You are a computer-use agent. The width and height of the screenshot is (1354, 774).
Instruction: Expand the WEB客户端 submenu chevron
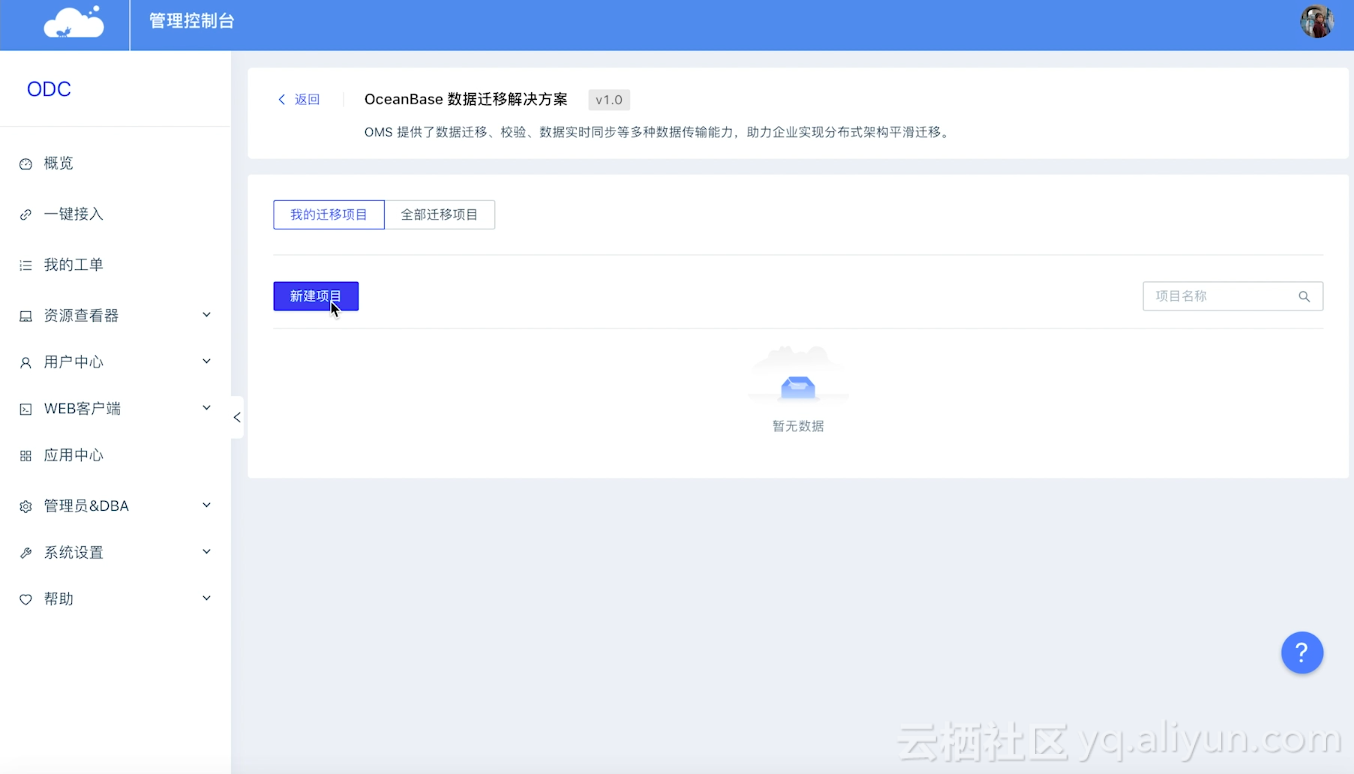click(207, 408)
